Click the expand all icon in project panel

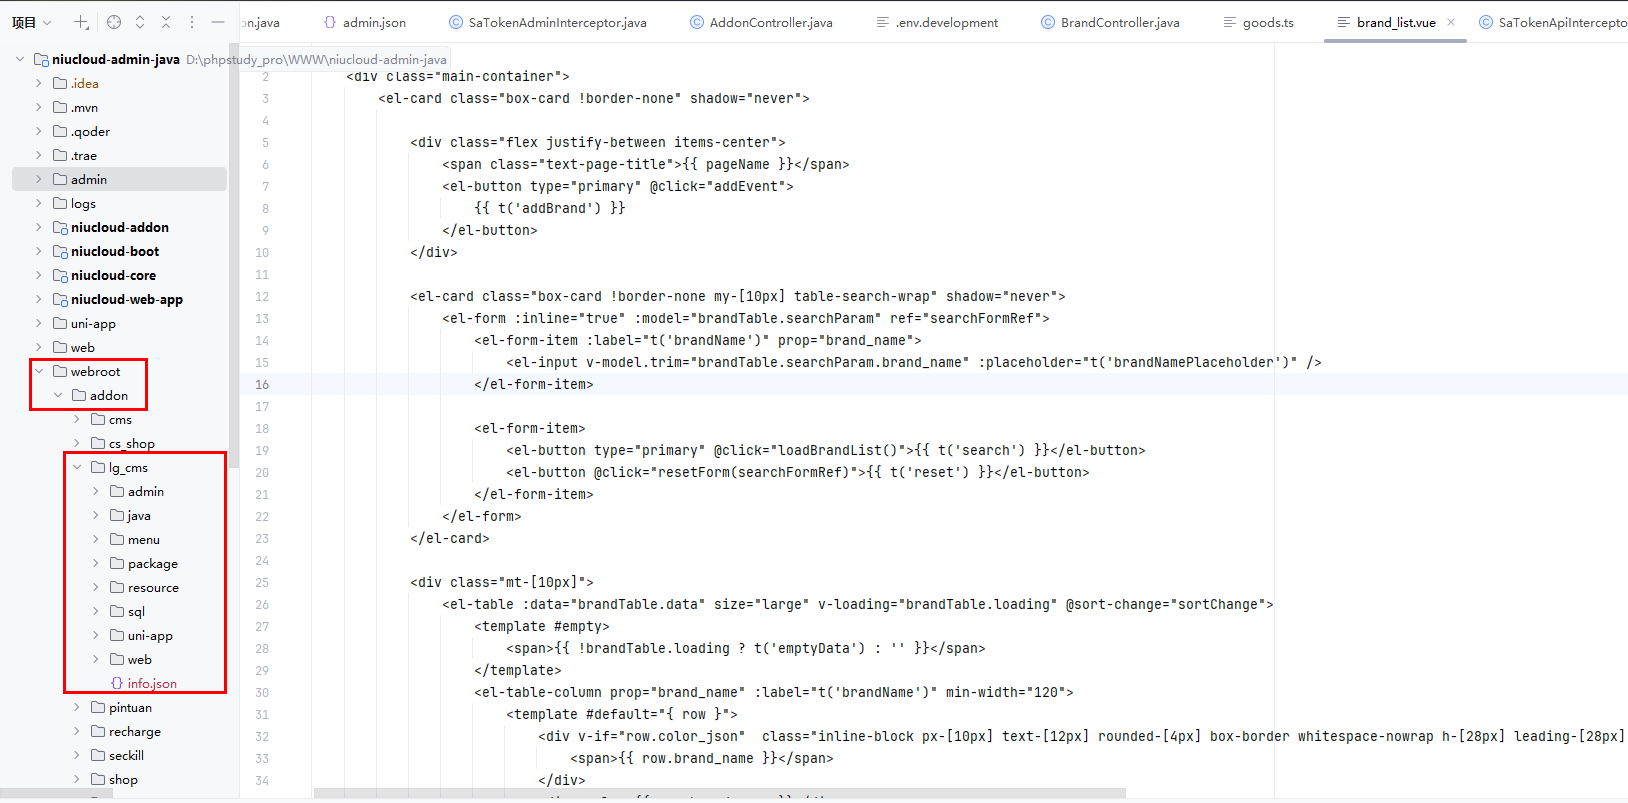click(140, 22)
